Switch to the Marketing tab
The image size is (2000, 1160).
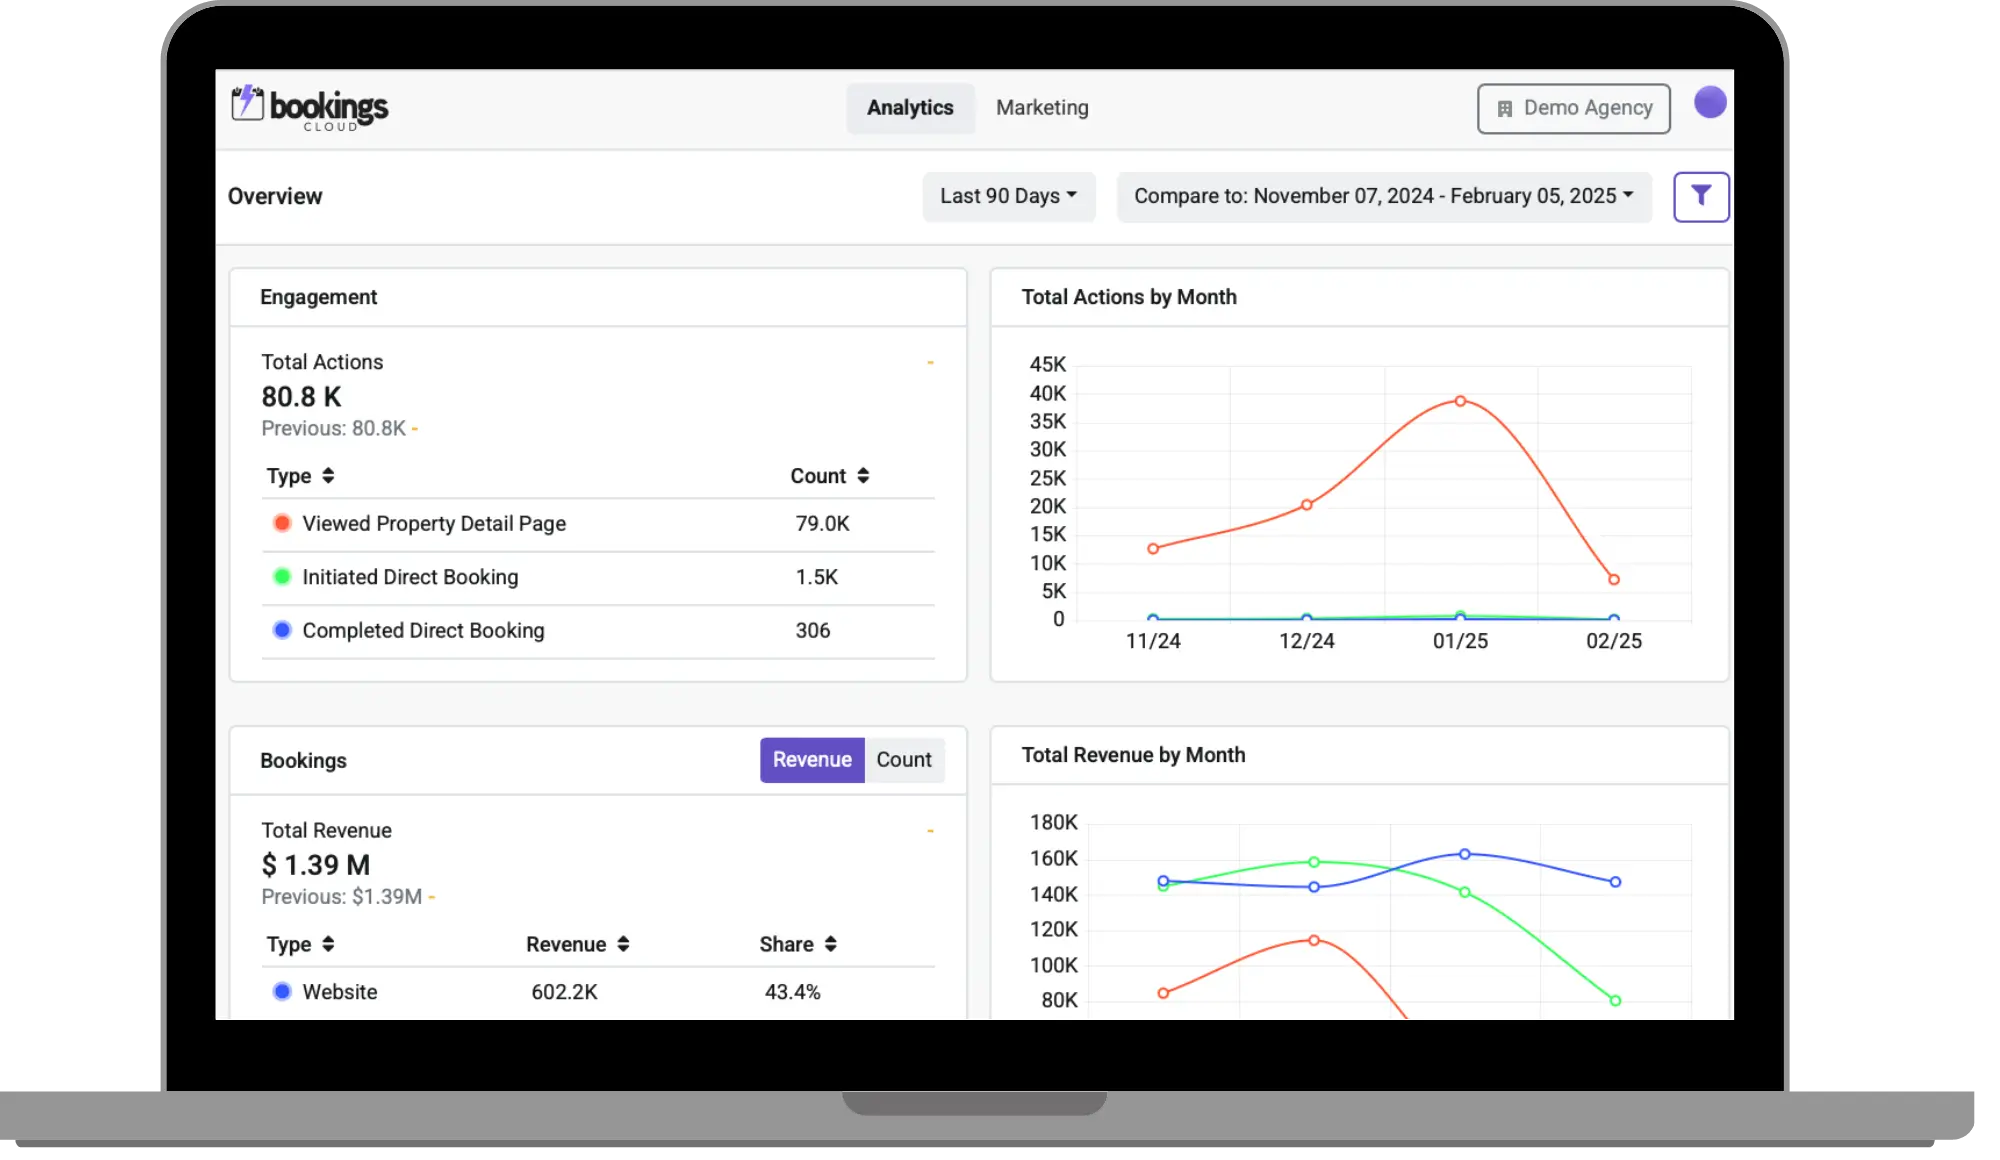[x=1042, y=108]
